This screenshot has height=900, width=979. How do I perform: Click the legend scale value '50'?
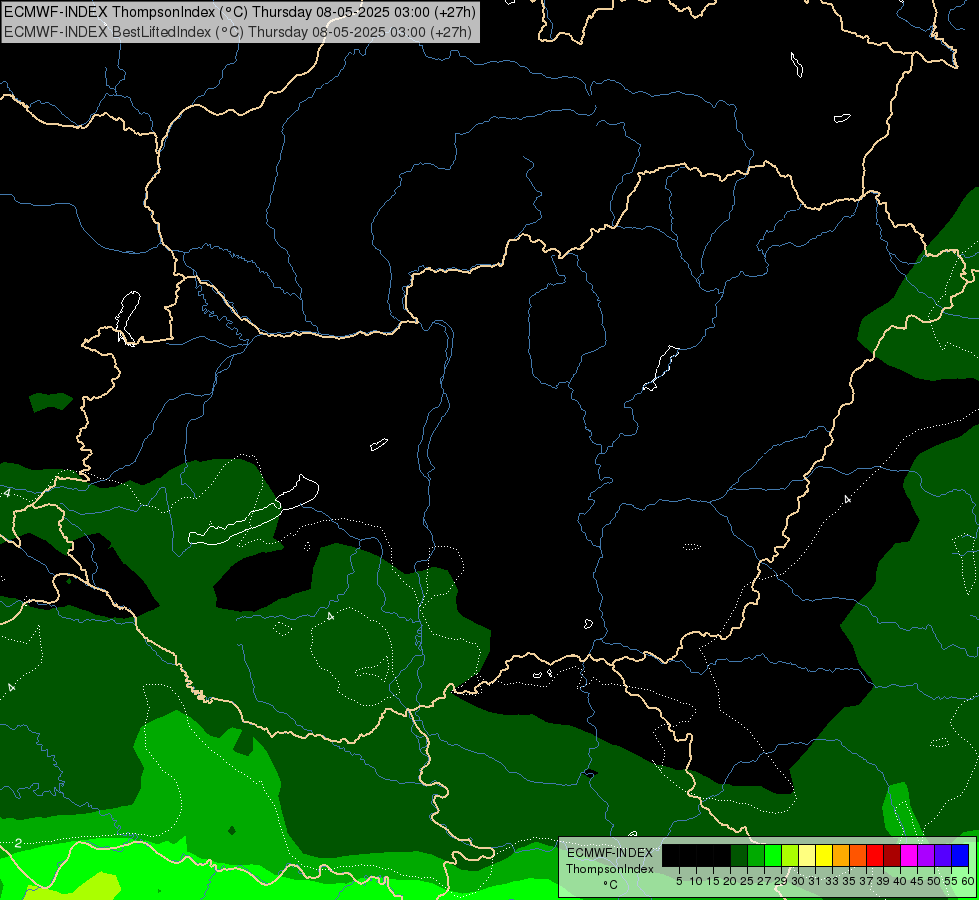pos(934,881)
